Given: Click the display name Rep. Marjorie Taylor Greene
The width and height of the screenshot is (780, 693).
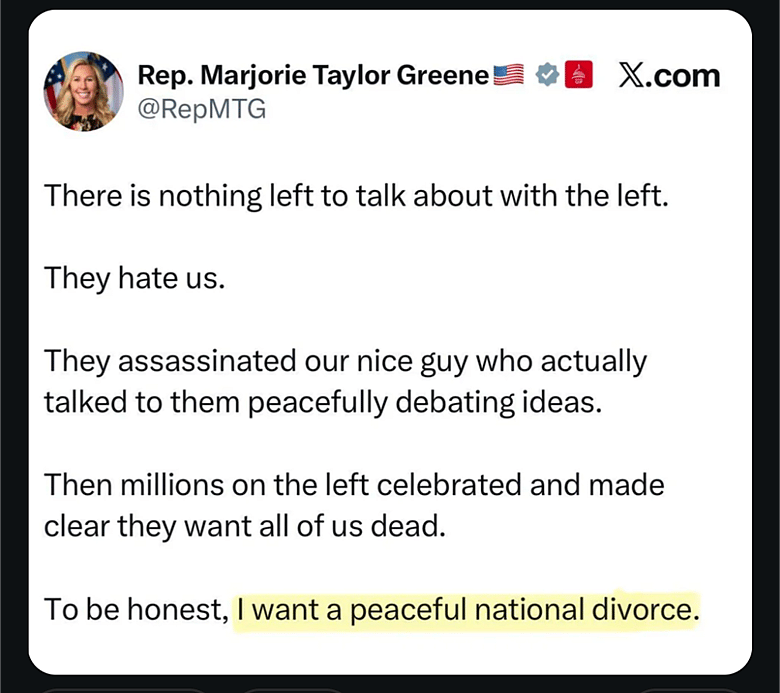Looking at the screenshot, I should click(x=313, y=75).
